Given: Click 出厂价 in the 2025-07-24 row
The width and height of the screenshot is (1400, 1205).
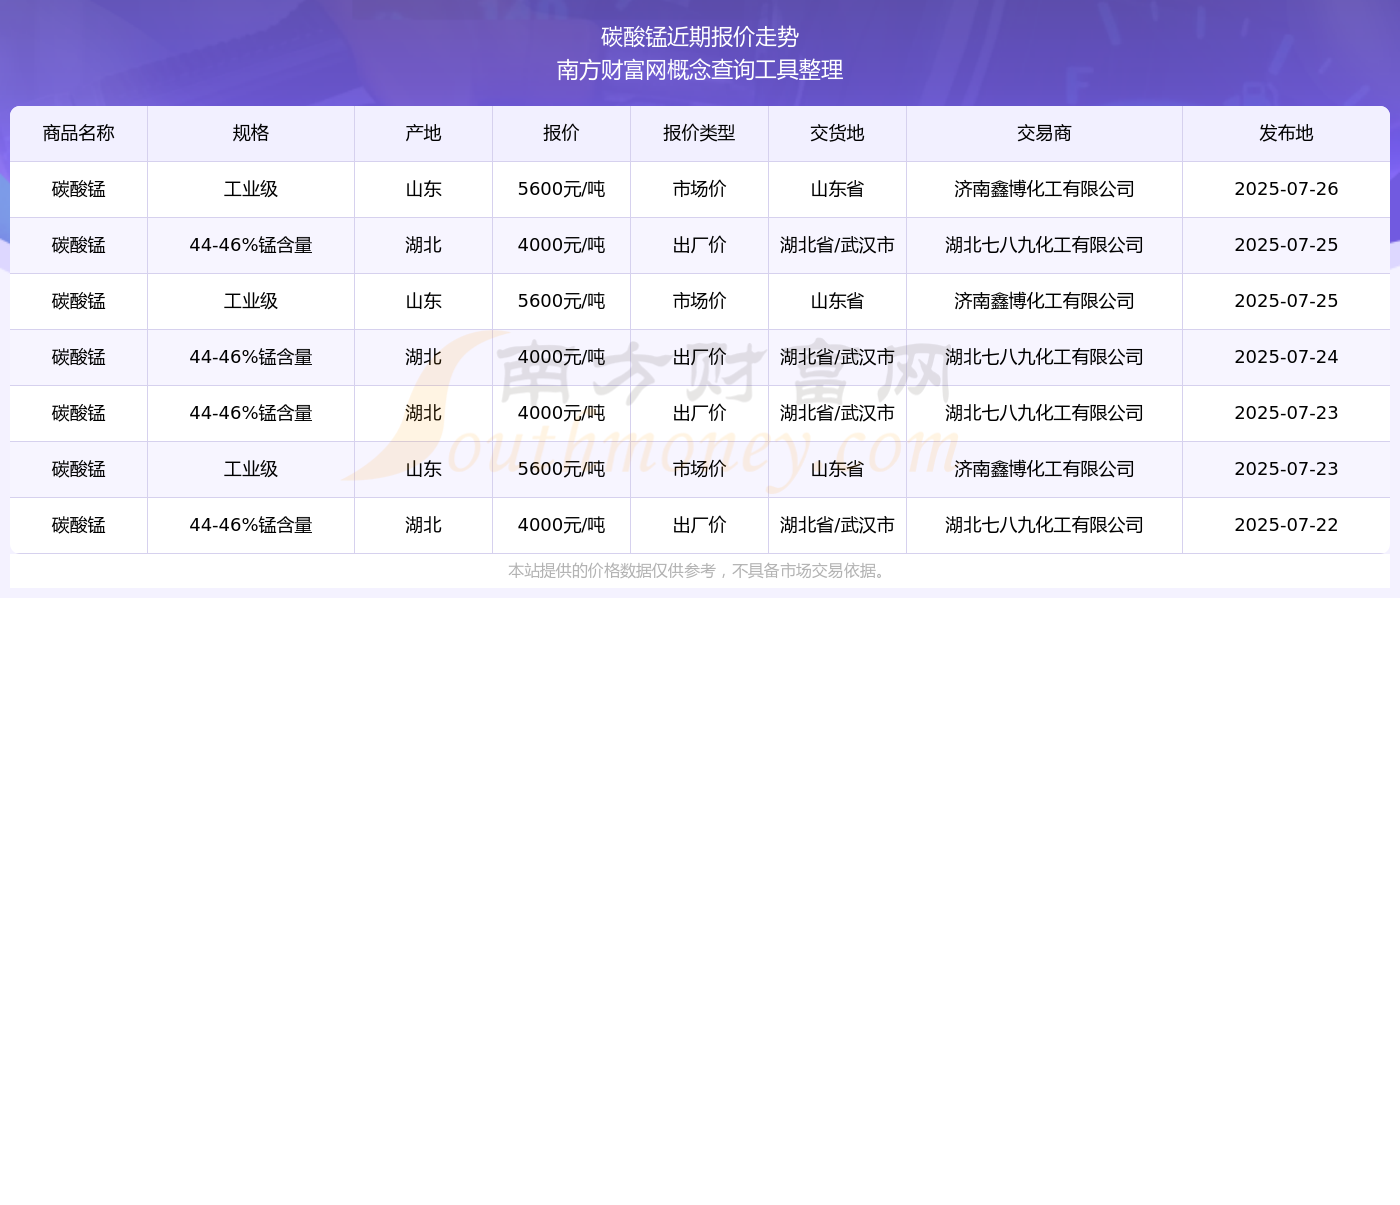Looking at the screenshot, I should point(700,357).
